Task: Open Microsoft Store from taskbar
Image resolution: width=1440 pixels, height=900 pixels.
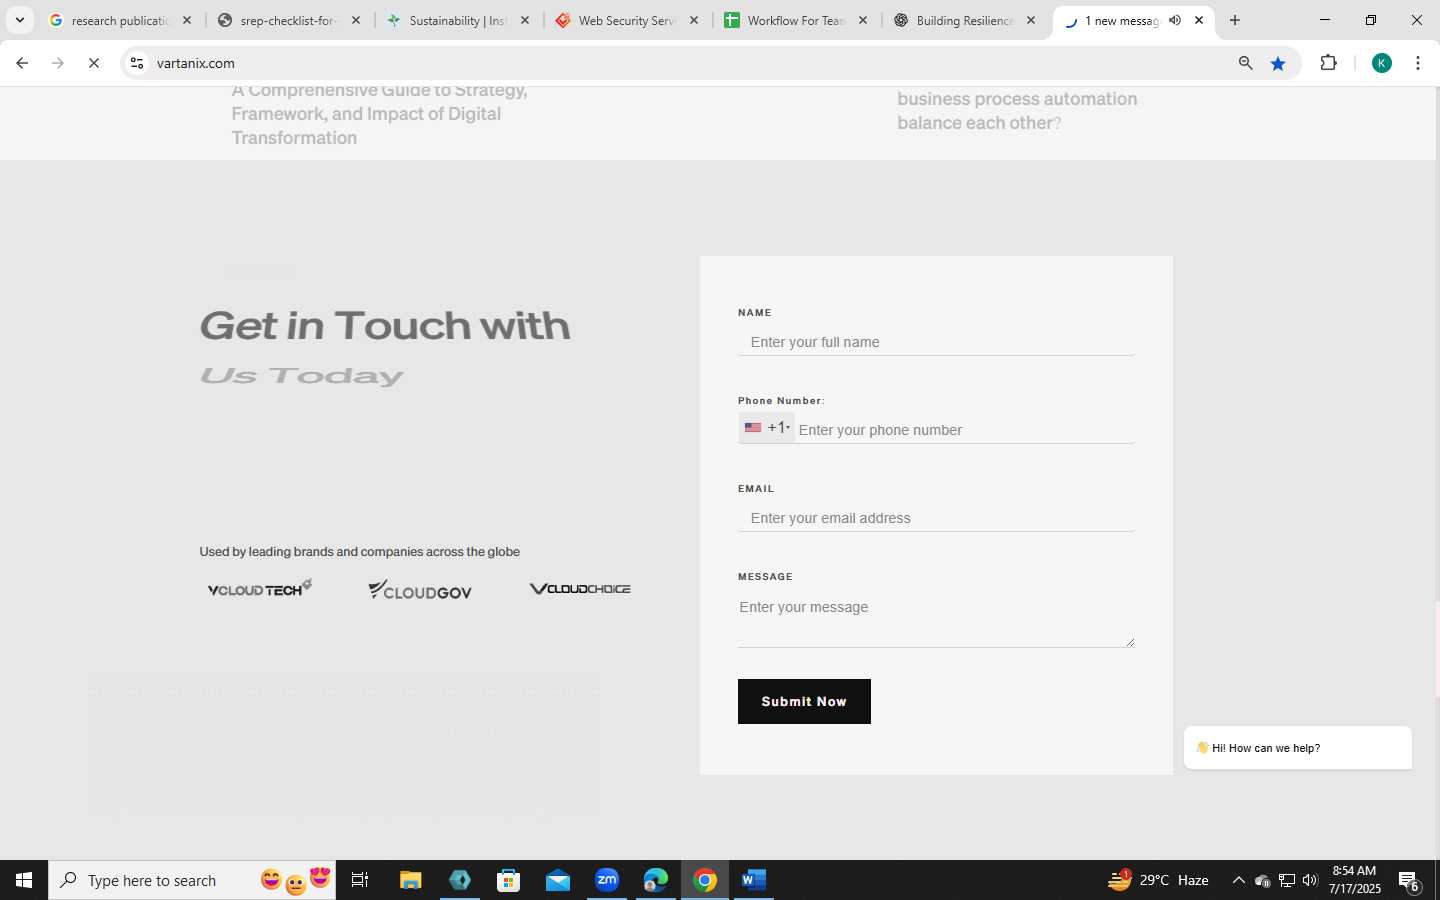Action: click(x=509, y=880)
